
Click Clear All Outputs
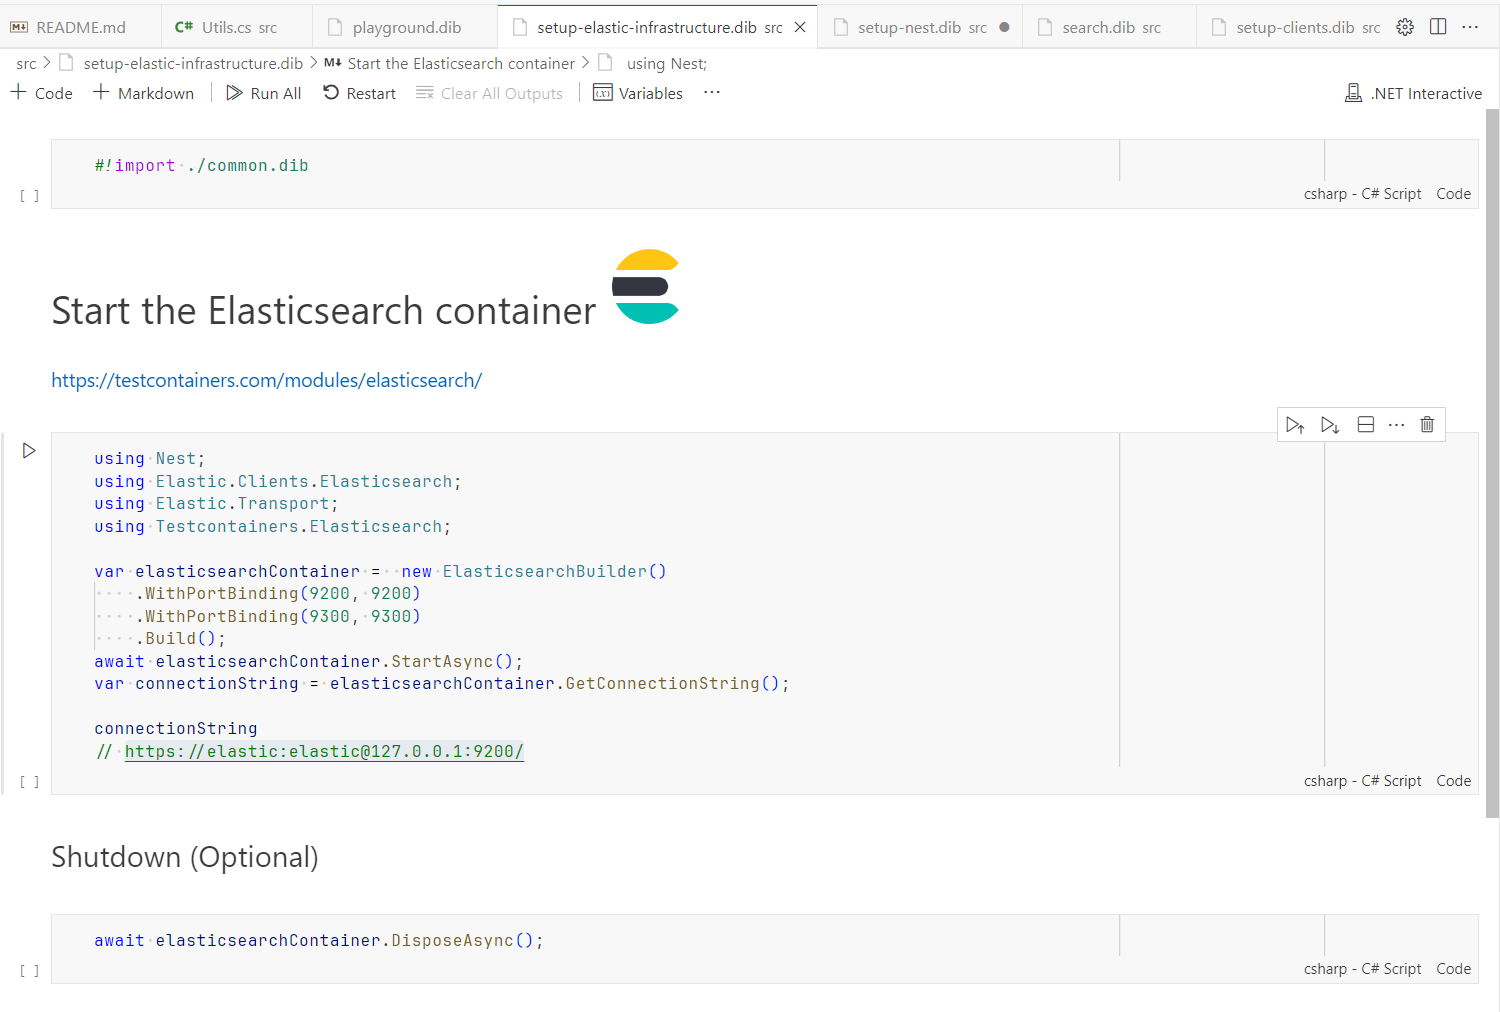click(x=490, y=93)
